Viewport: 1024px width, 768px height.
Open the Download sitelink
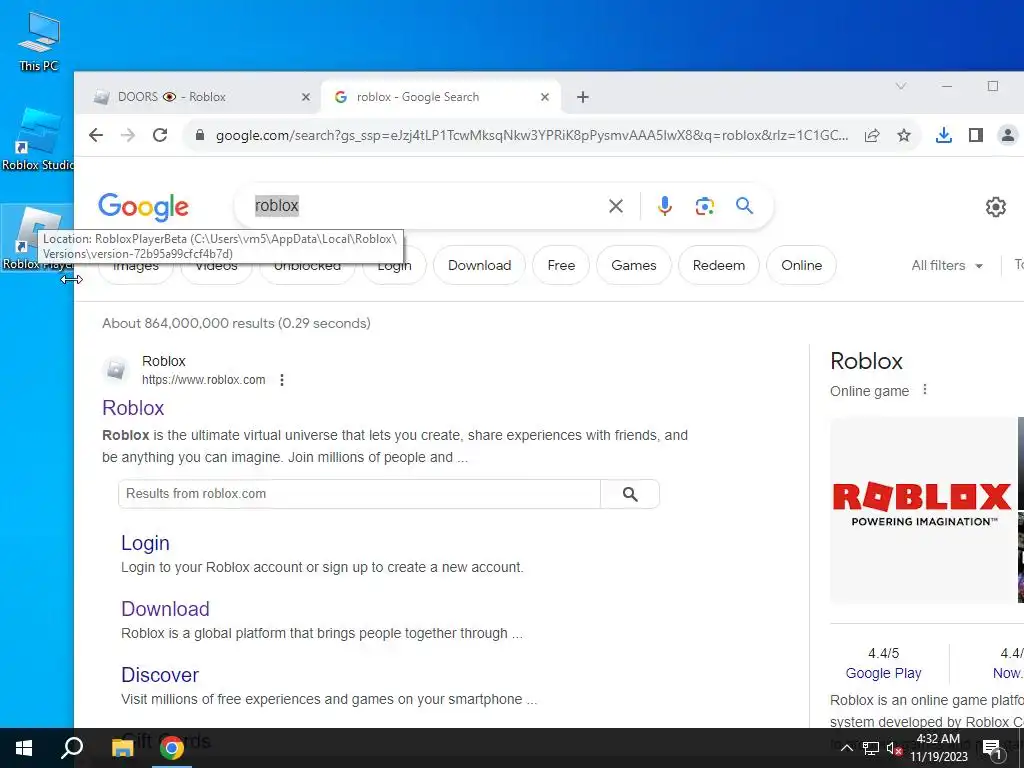coord(165,609)
